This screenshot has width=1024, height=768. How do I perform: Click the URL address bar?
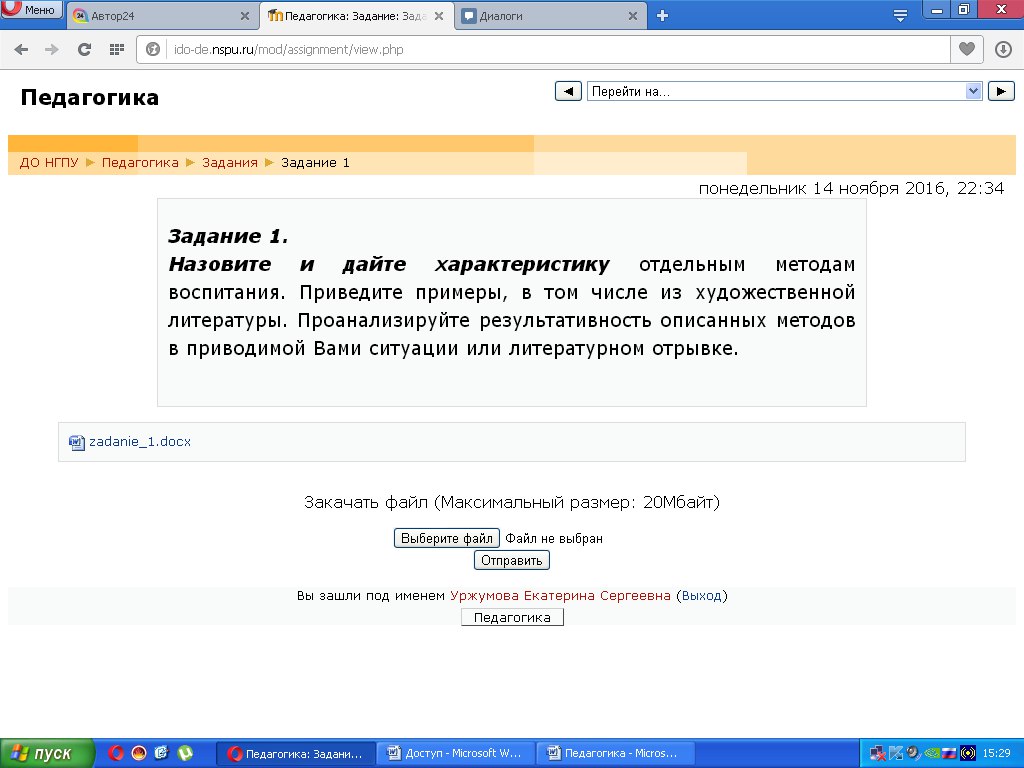point(550,49)
